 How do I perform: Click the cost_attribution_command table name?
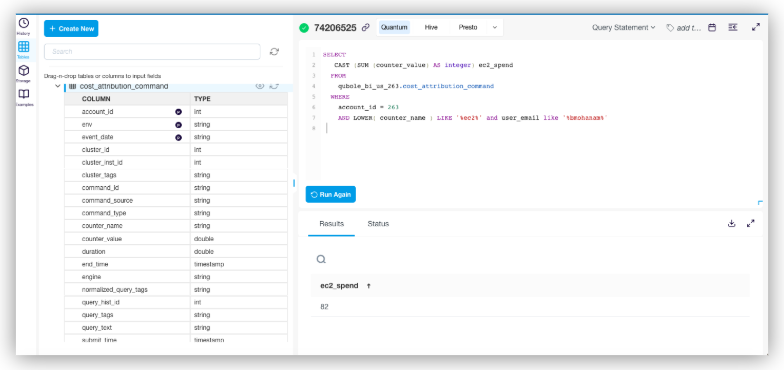click(124, 86)
